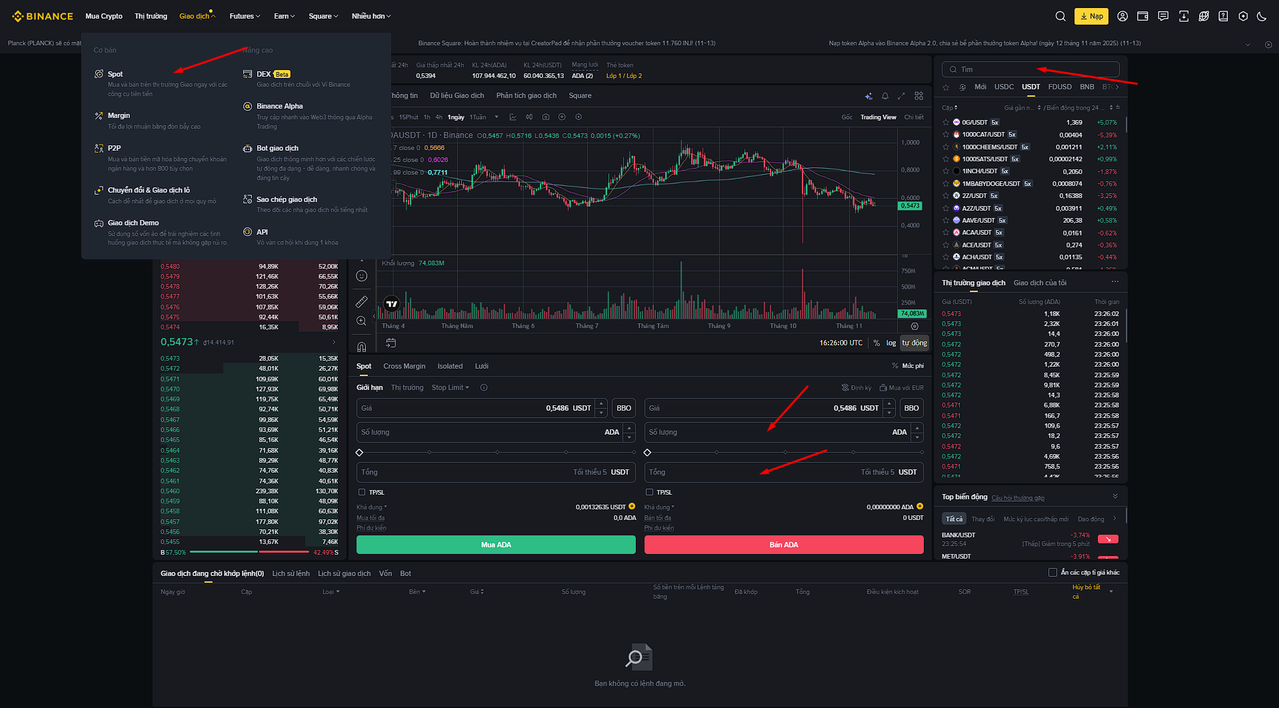Open the search magnifier in top header
This screenshot has width=1279, height=708.
pos(1060,16)
